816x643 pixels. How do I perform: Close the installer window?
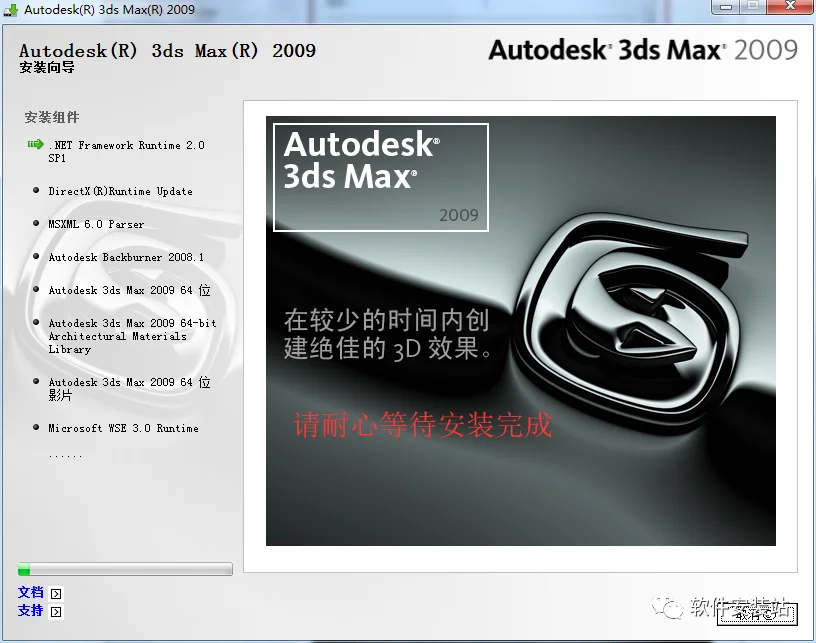(790, 6)
